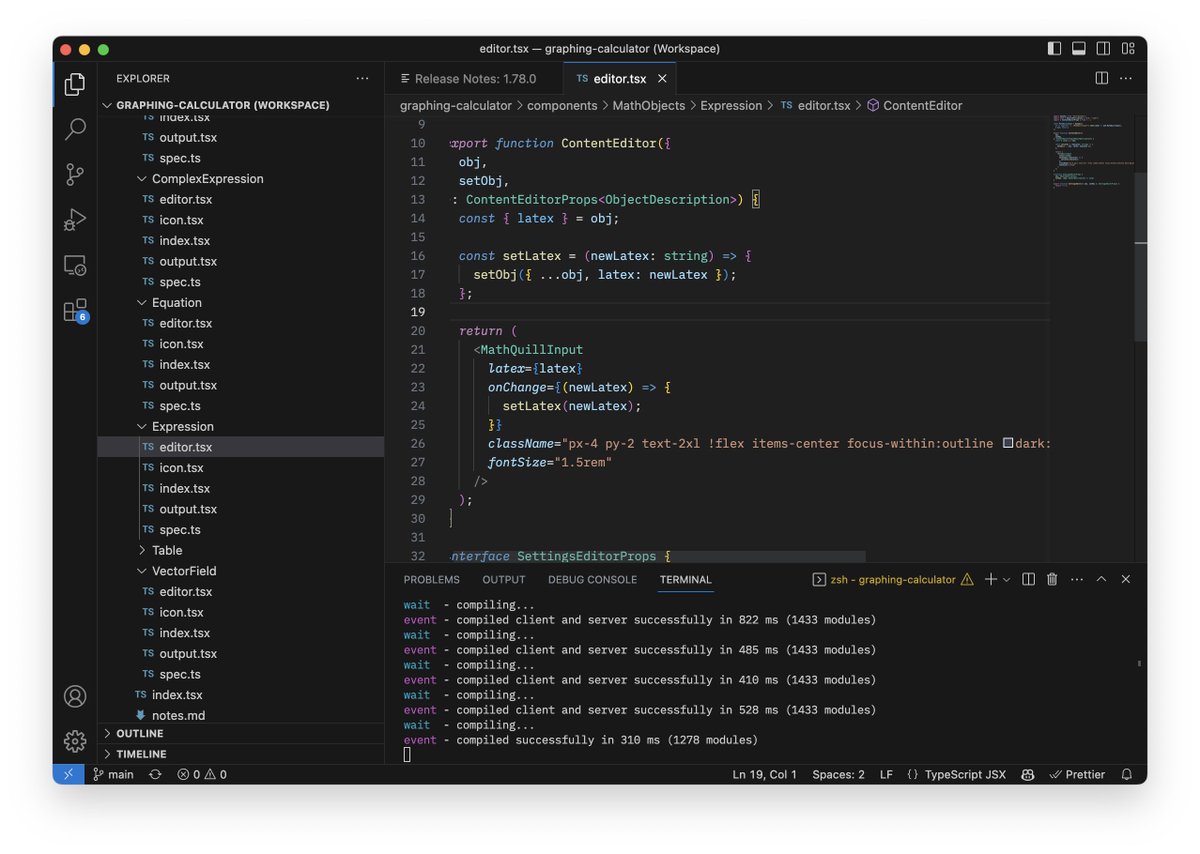Switch to DEBUG CONSOLE tab
This screenshot has height=854, width=1200.
tap(592, 579)
